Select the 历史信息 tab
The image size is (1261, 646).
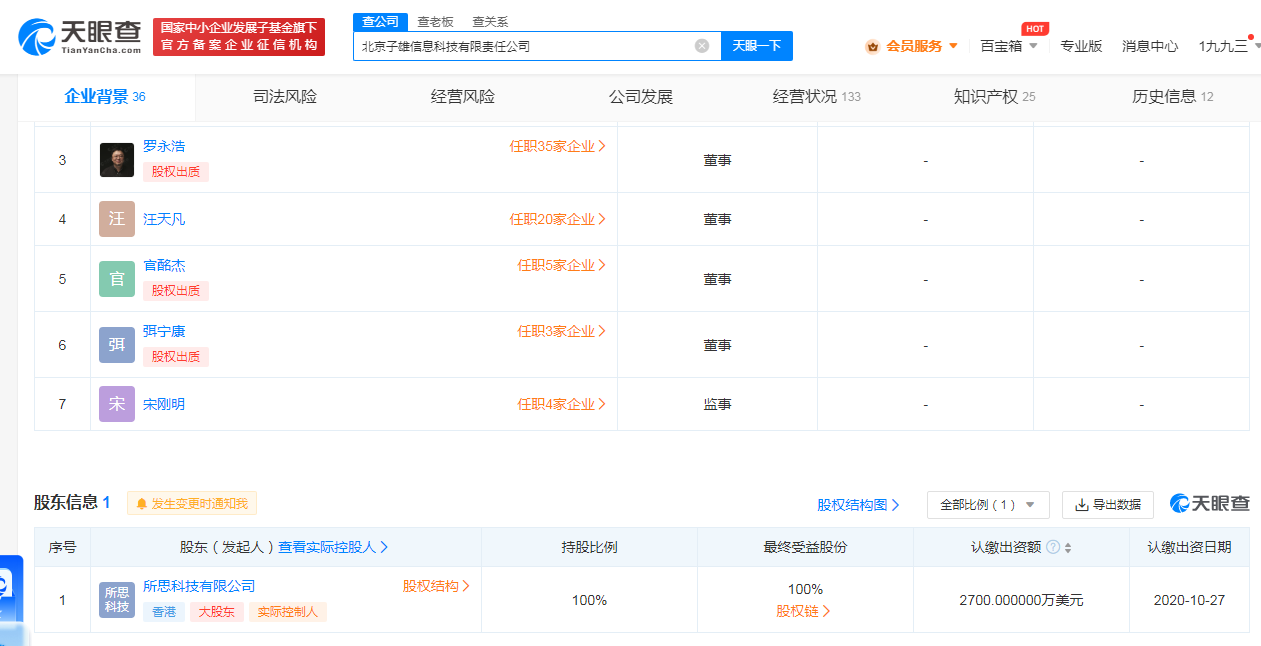click(x=1172, y=97)
